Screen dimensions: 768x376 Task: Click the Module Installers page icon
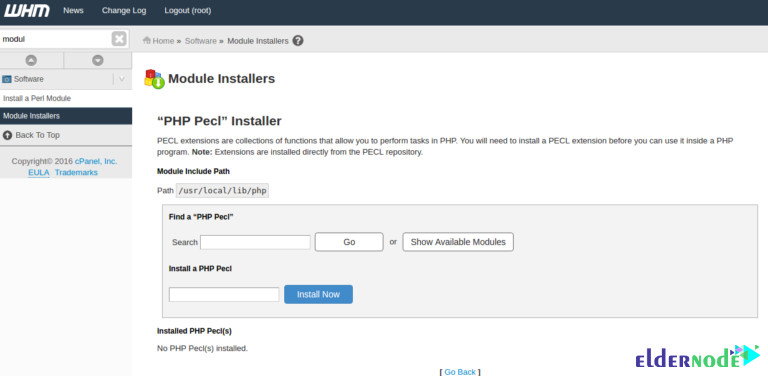click(154, 79)
